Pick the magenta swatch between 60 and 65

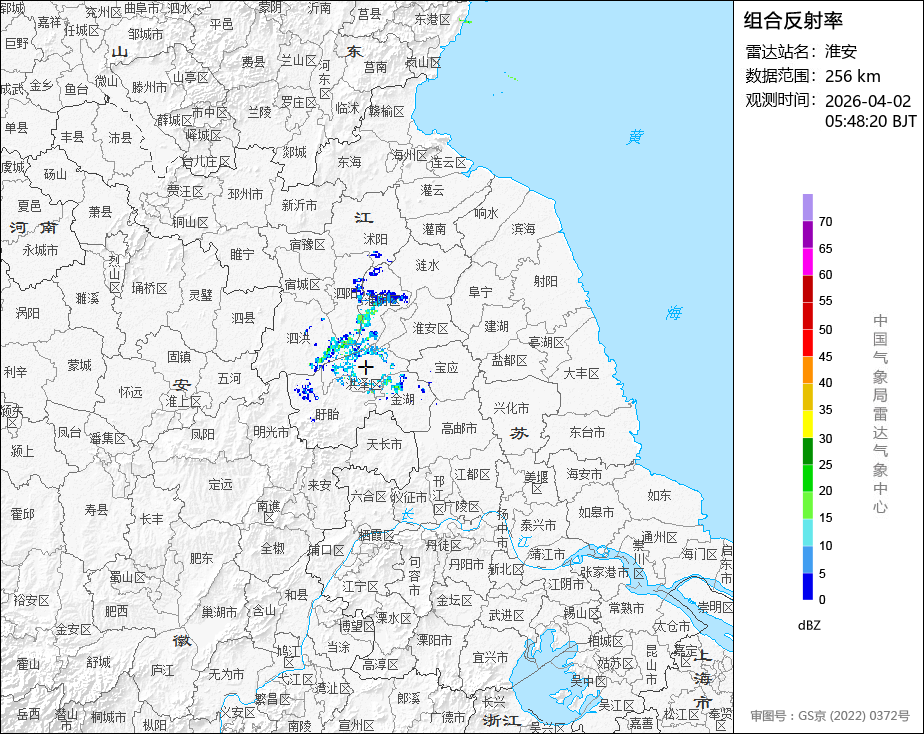(x=807, y=261)
